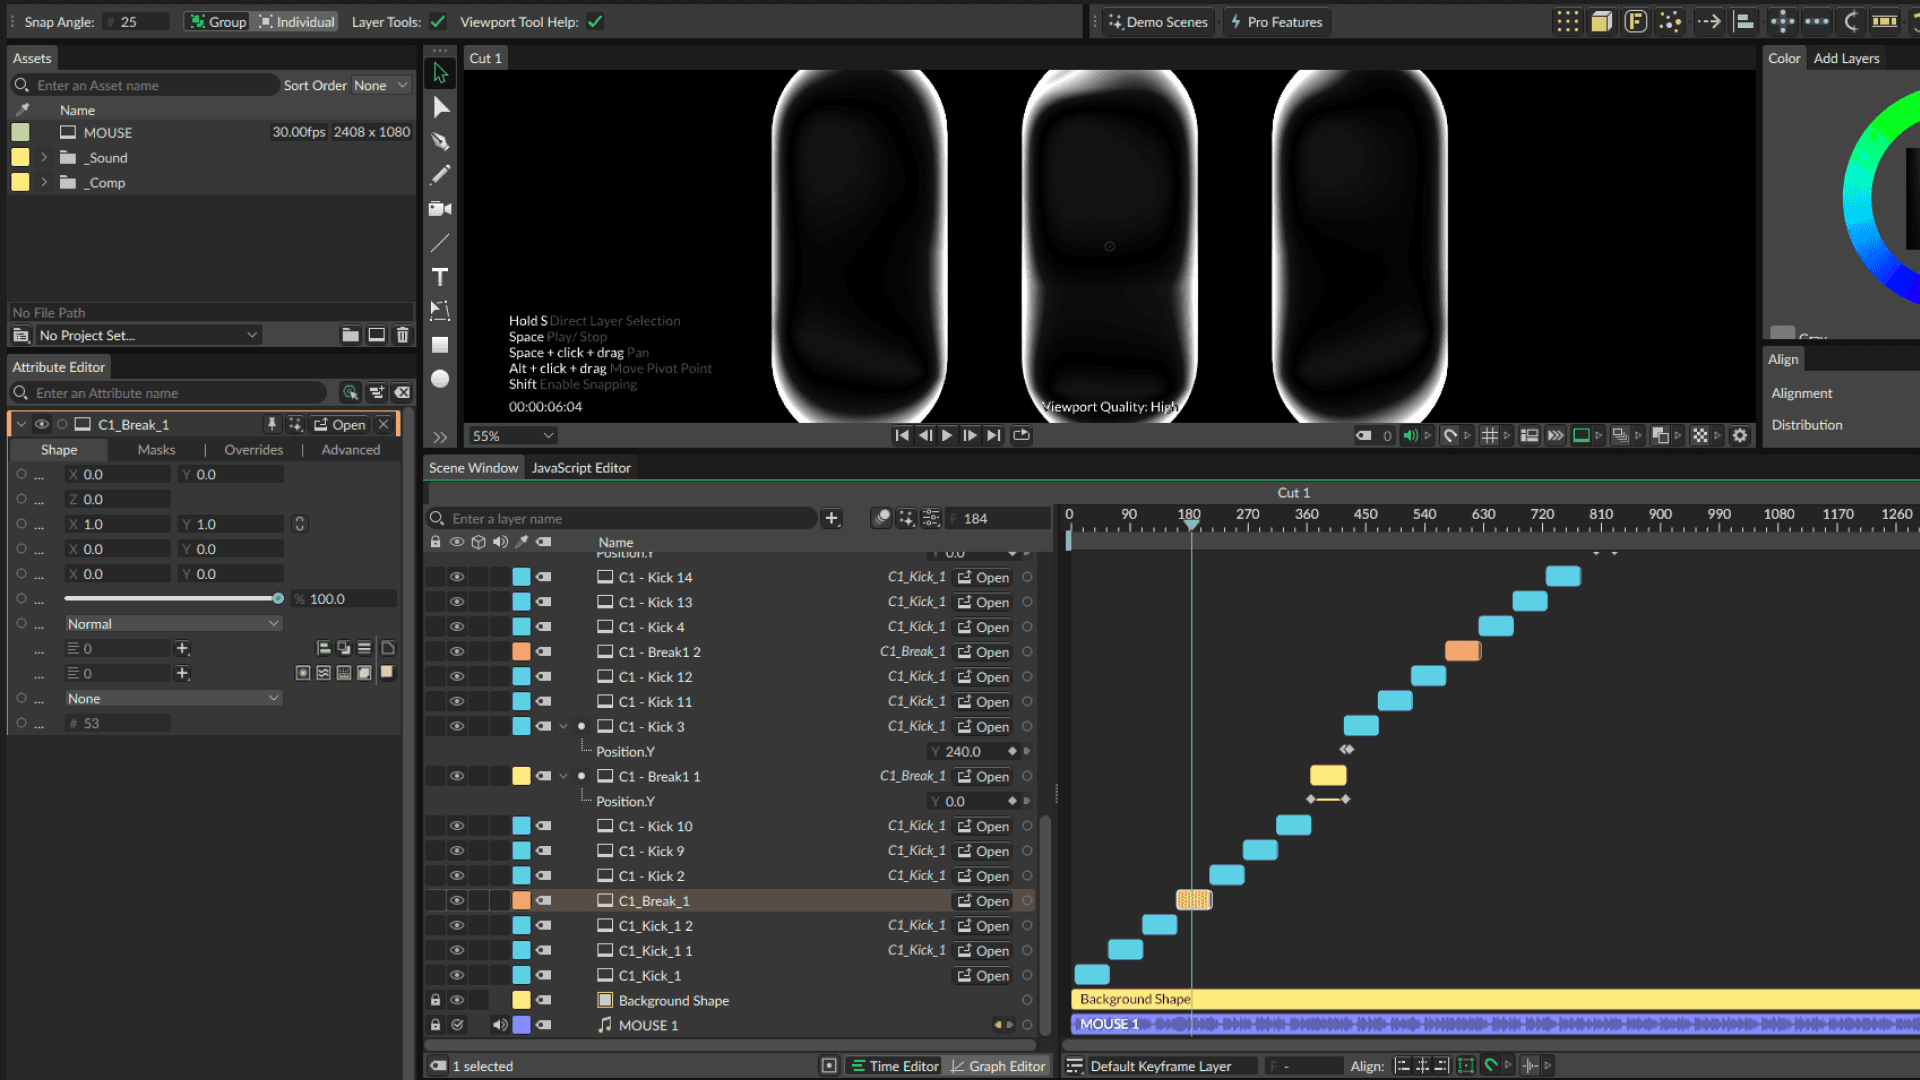Screen dimensions: 1920x1080
Task: Select the Camera tool
Action: (440, 209)
